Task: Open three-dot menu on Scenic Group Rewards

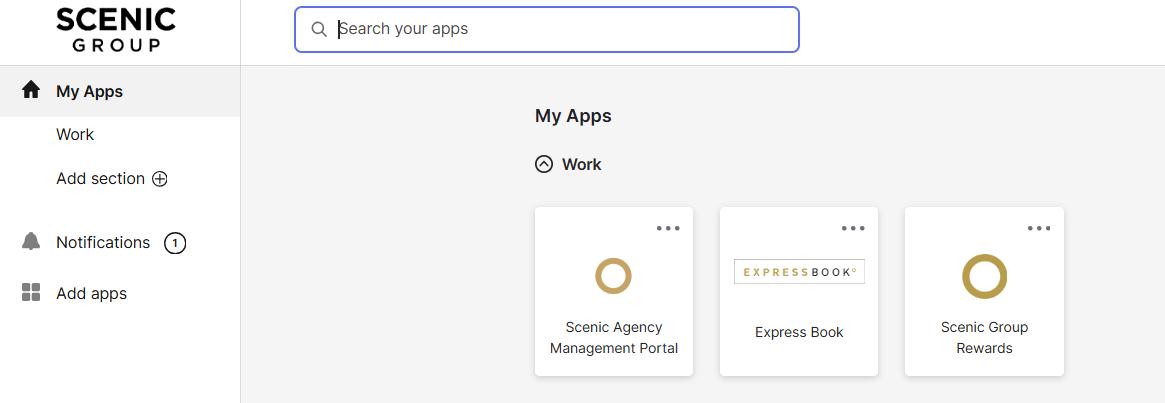Action: click(x=1039, y=228)
